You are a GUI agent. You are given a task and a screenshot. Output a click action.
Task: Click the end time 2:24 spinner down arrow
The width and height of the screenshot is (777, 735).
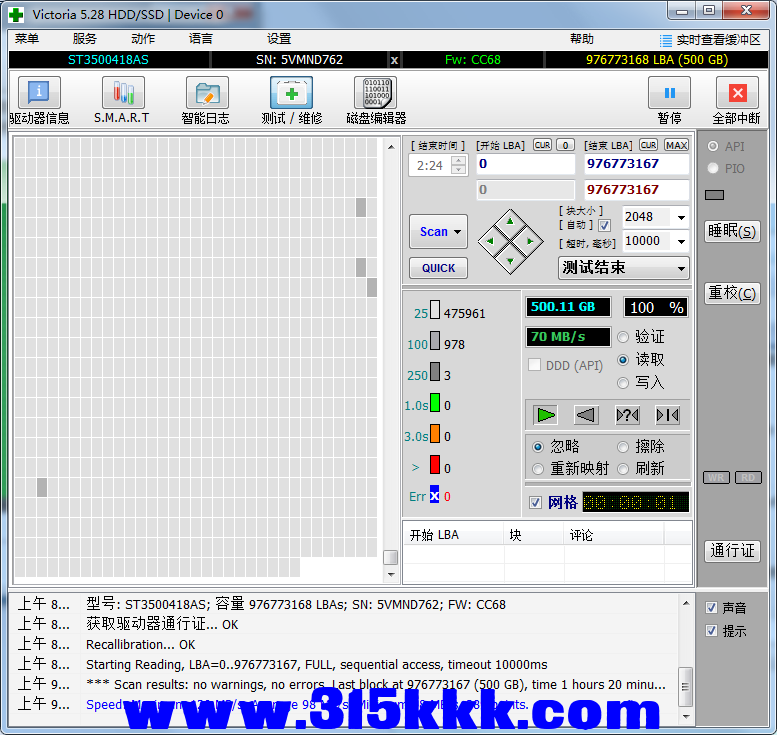(x=459, y=170)
